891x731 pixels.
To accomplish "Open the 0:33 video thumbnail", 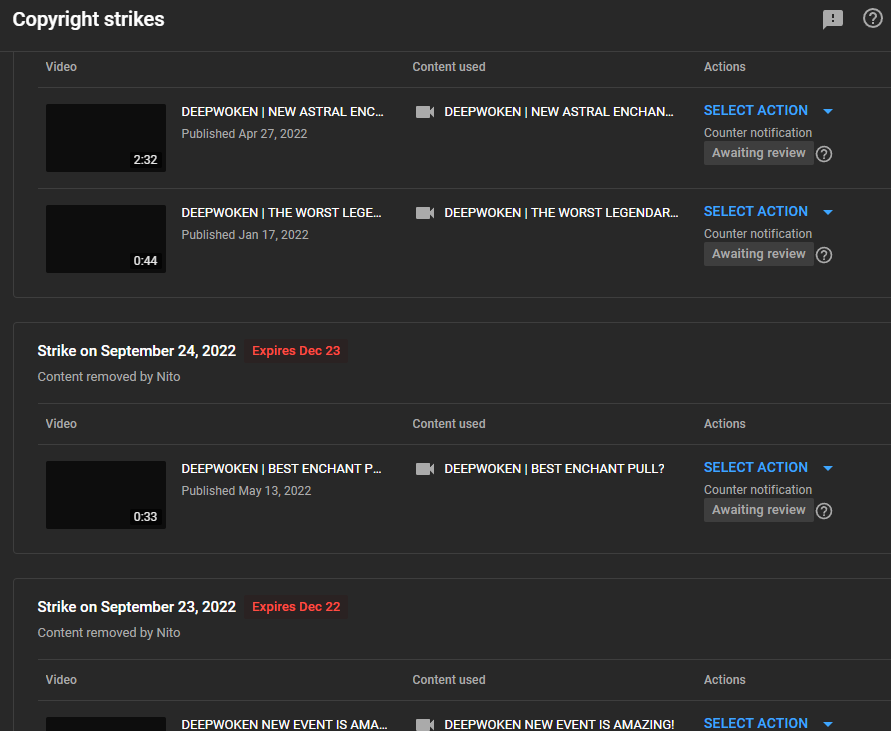I will 106,495.
